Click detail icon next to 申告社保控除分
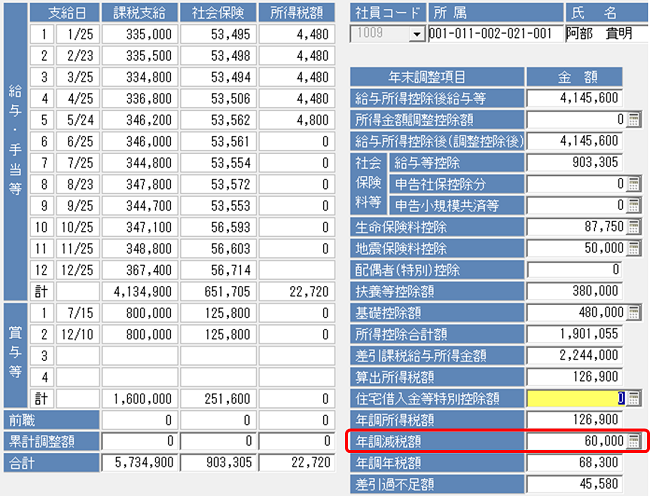Screen dimensions: 650x496 [633, 183]
